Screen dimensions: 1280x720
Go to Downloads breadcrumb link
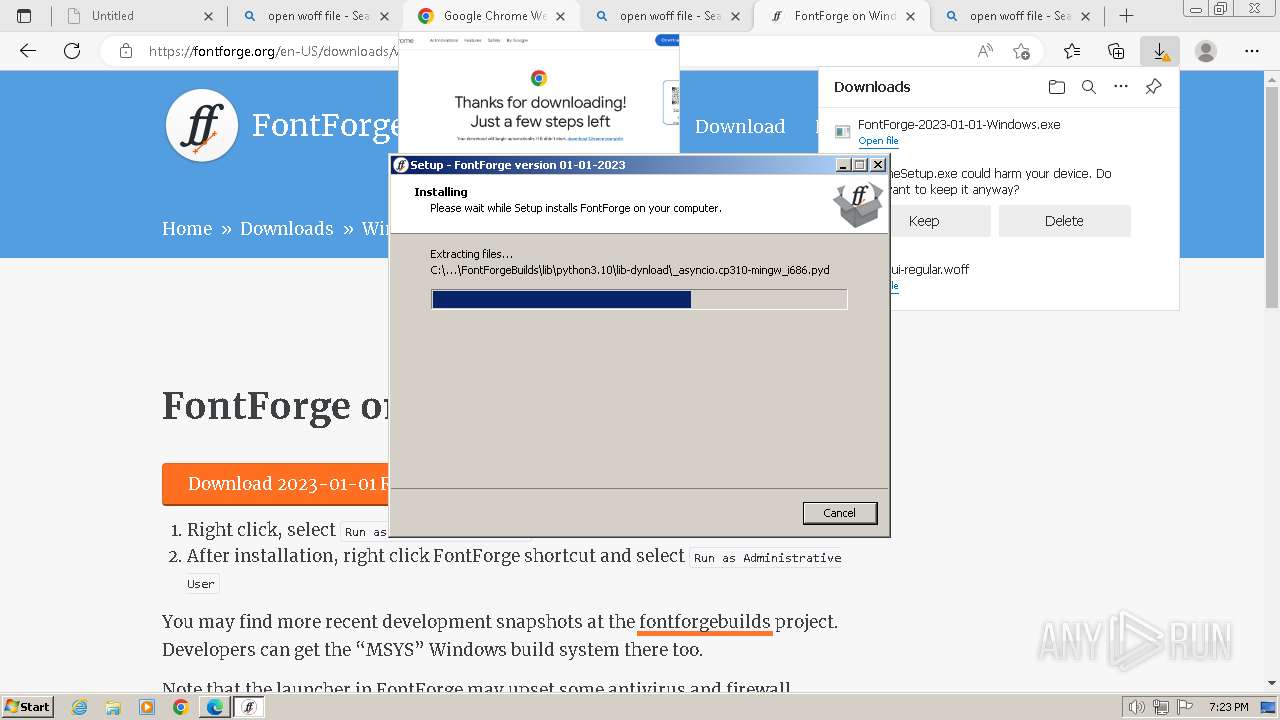[x=287, y=229]
